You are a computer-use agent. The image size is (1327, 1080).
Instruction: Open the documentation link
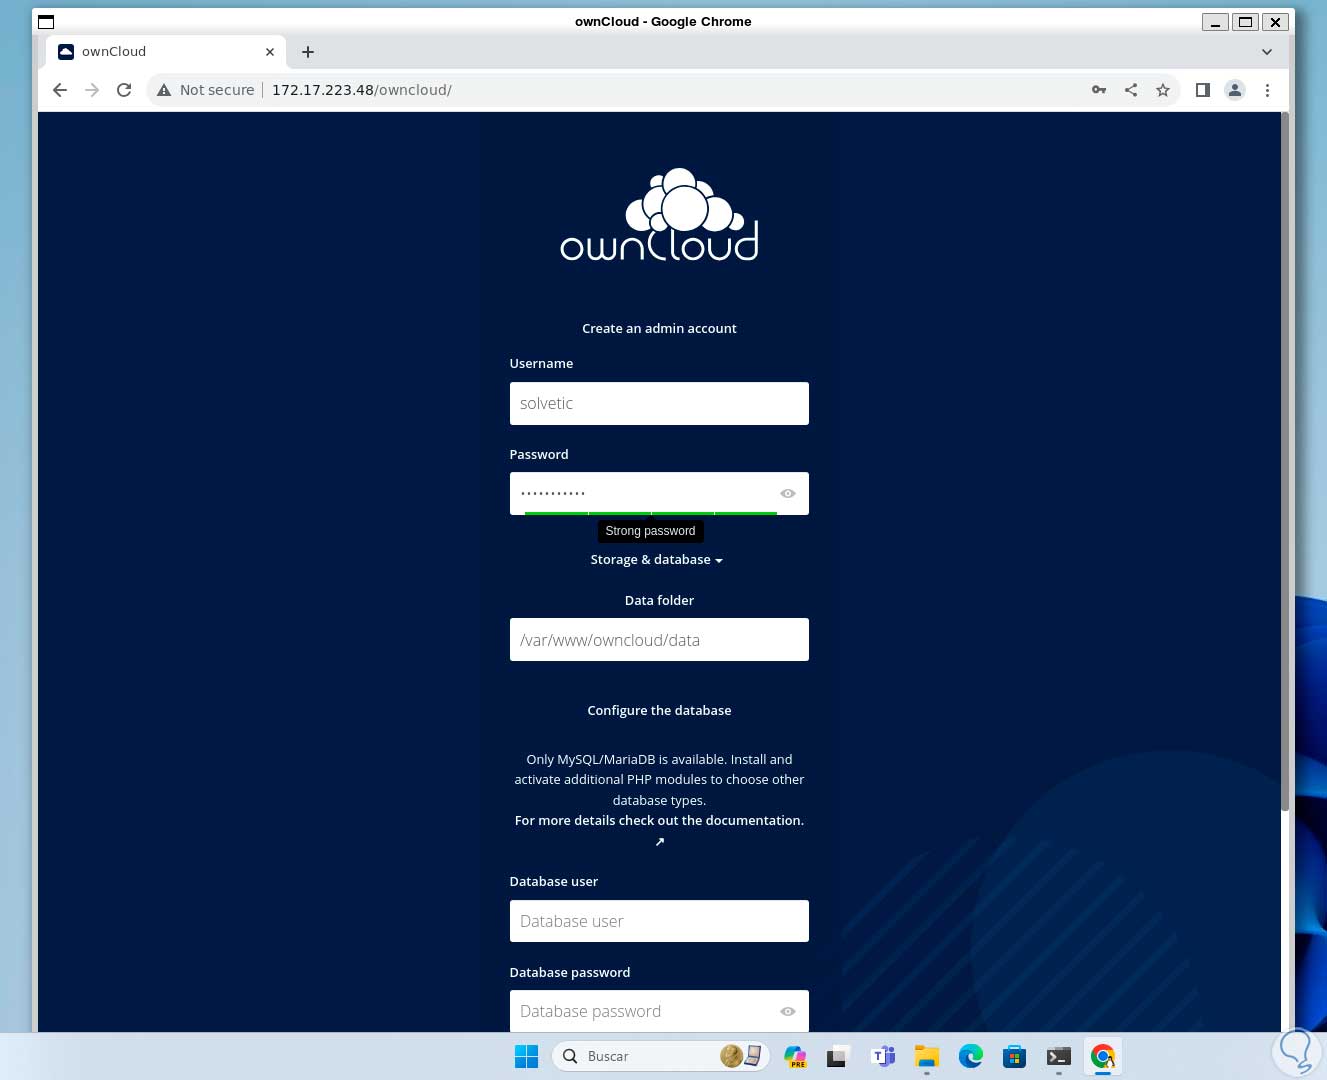coord(659,821)
